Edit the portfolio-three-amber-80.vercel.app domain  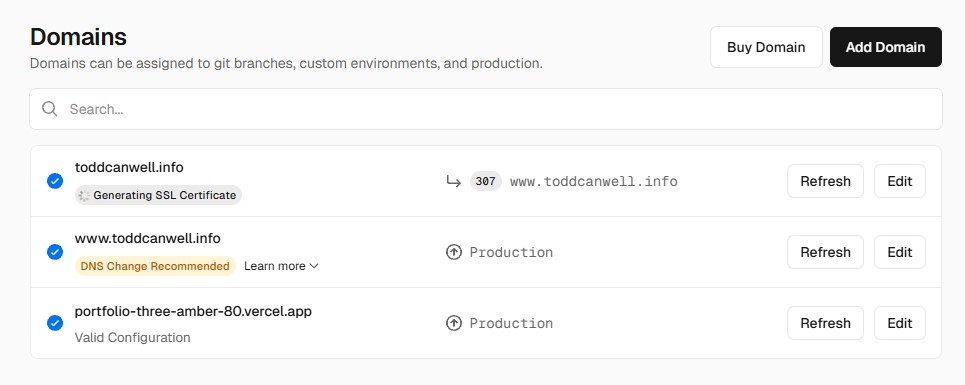click(900, 323)
